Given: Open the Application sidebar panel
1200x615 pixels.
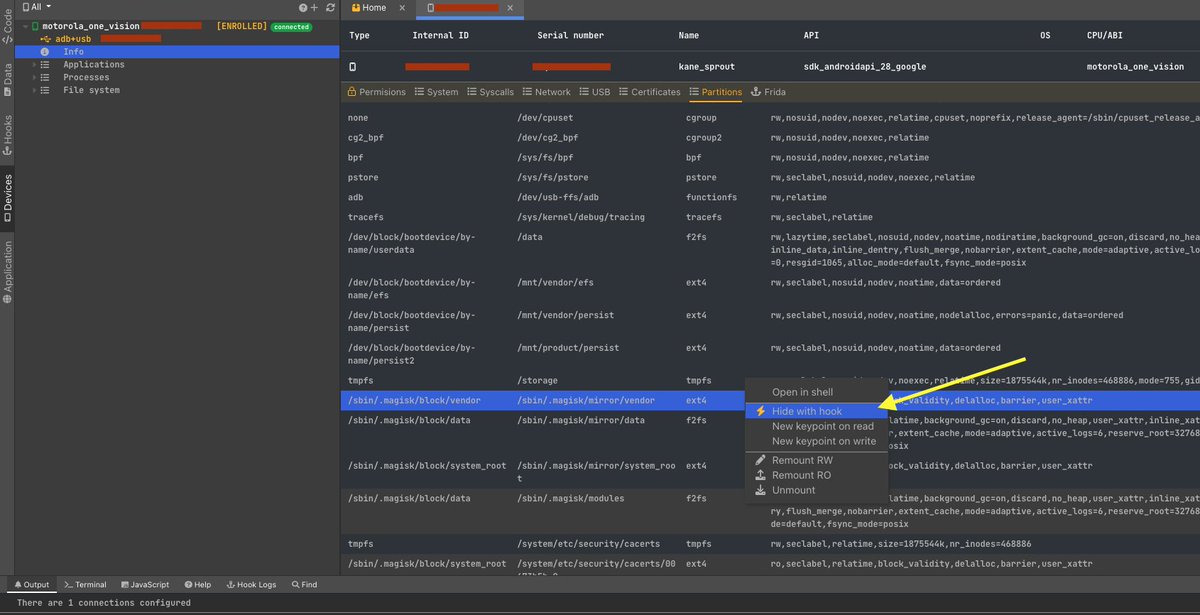Looking at the screenshot, I should click(7, 271).
